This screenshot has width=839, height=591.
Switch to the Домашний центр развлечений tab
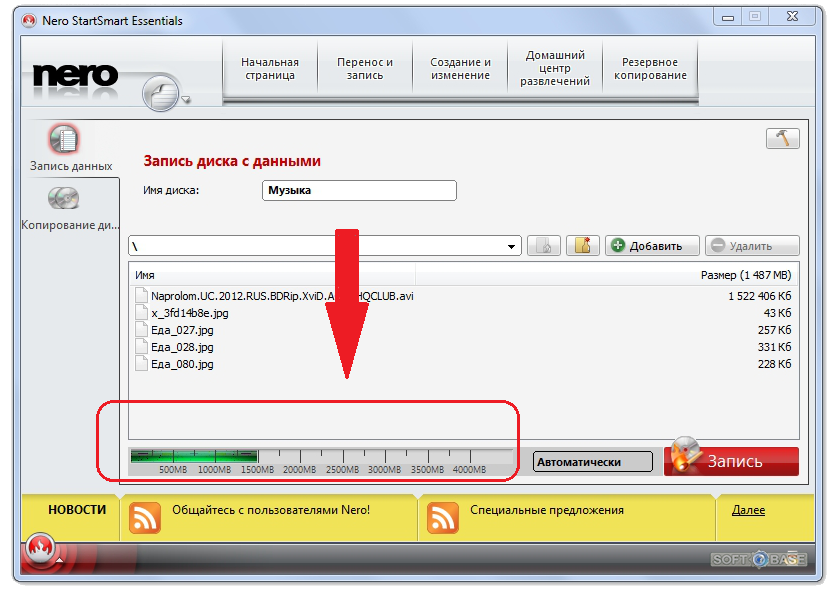[x=555, y=69]
